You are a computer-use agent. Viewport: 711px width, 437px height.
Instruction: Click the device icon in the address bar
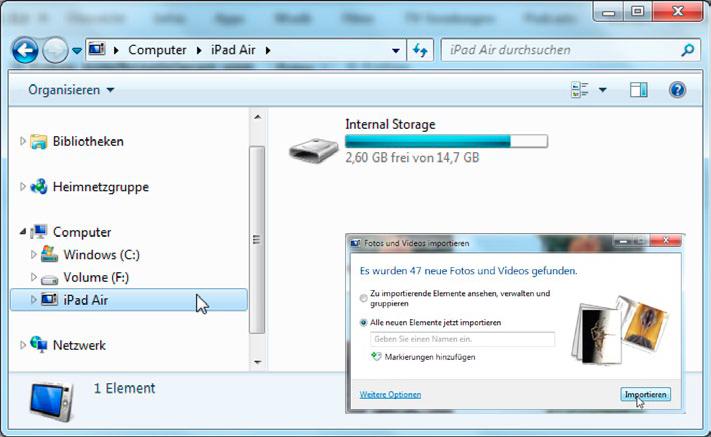tap(97, 49)
